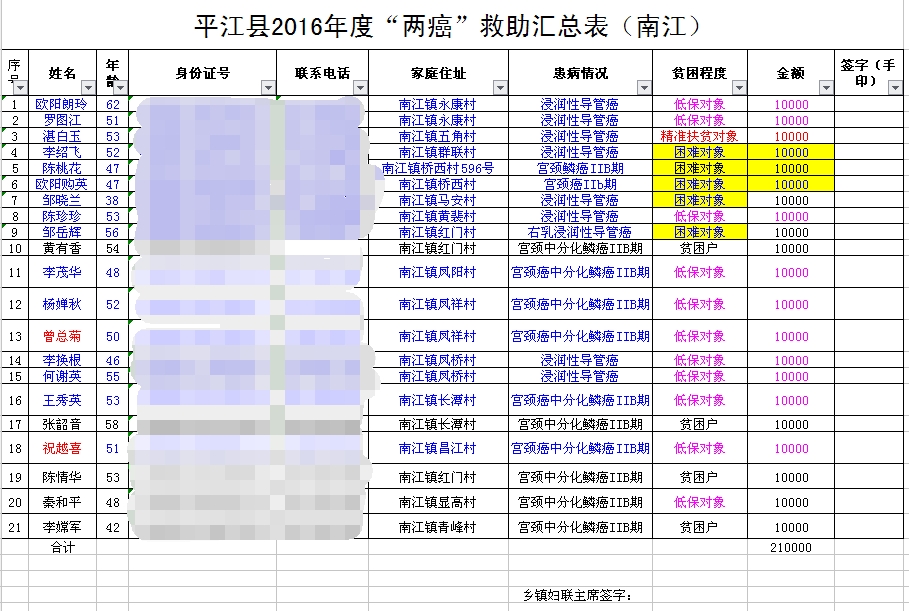Open the 联系电话 filter dropdown
The height and width of the screenshot is (611, 909).
(x=360, y=88)
